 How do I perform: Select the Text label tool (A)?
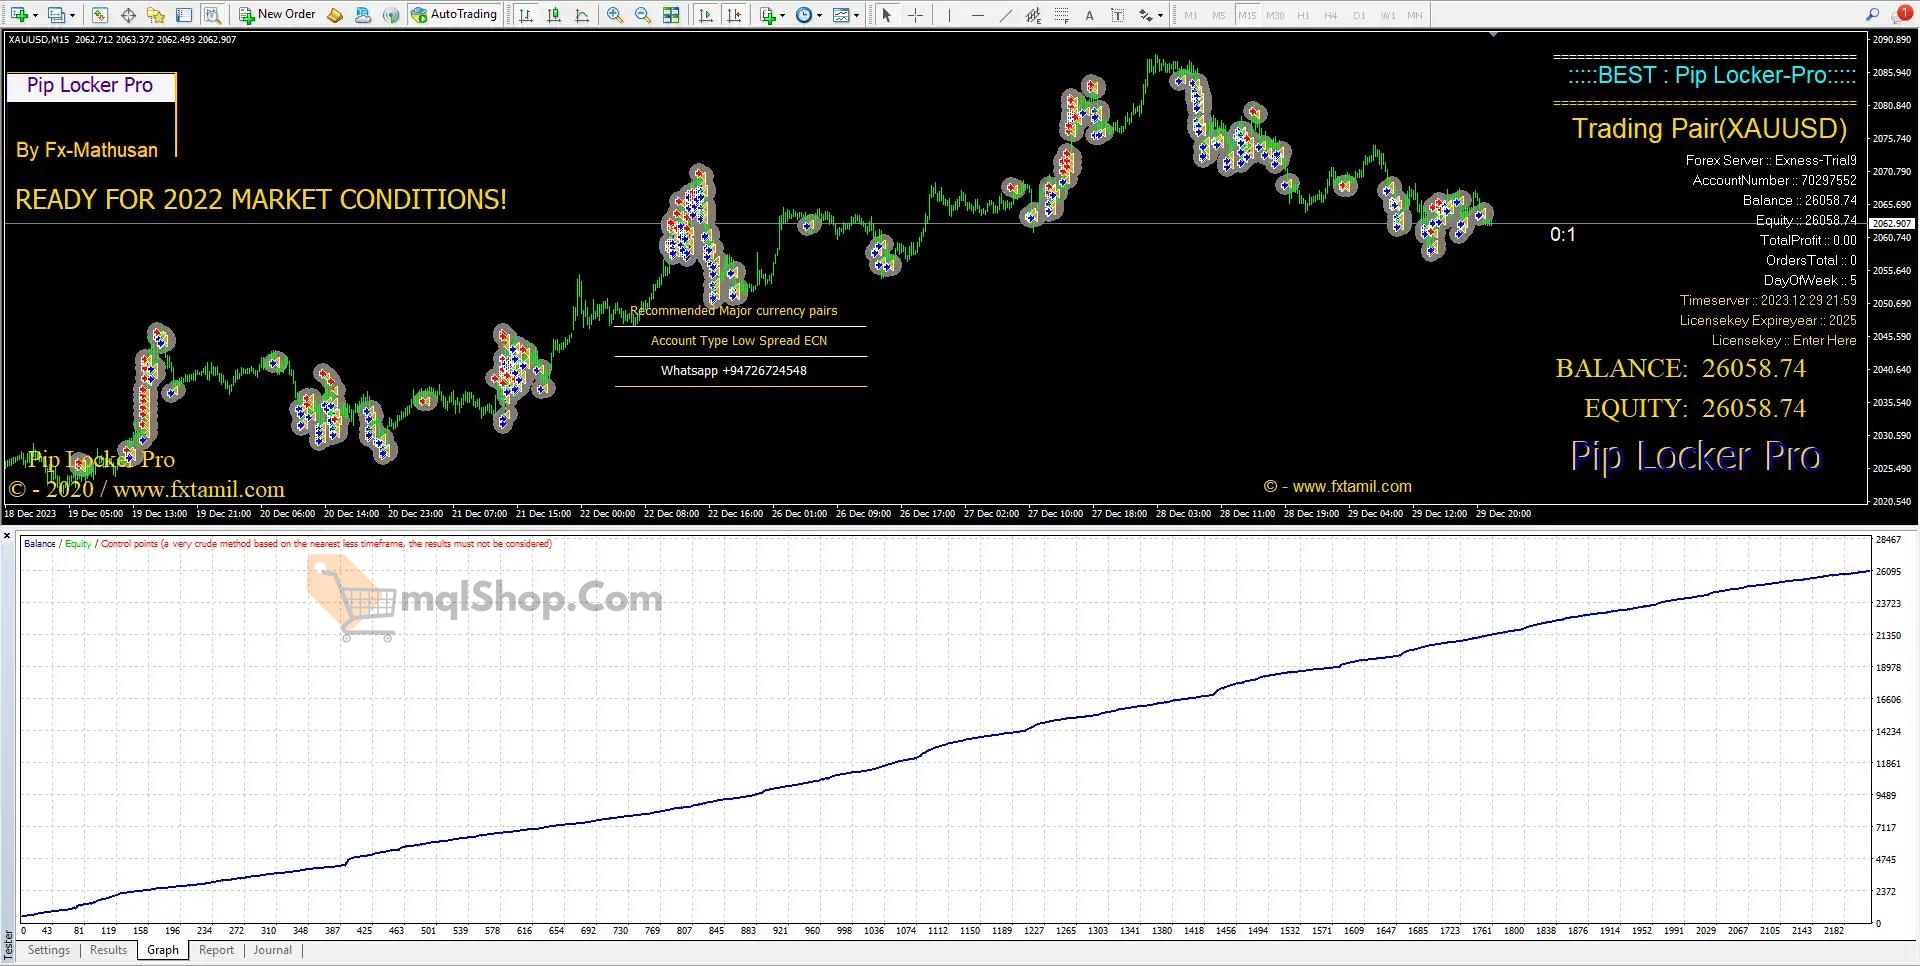click(1089, 15)
